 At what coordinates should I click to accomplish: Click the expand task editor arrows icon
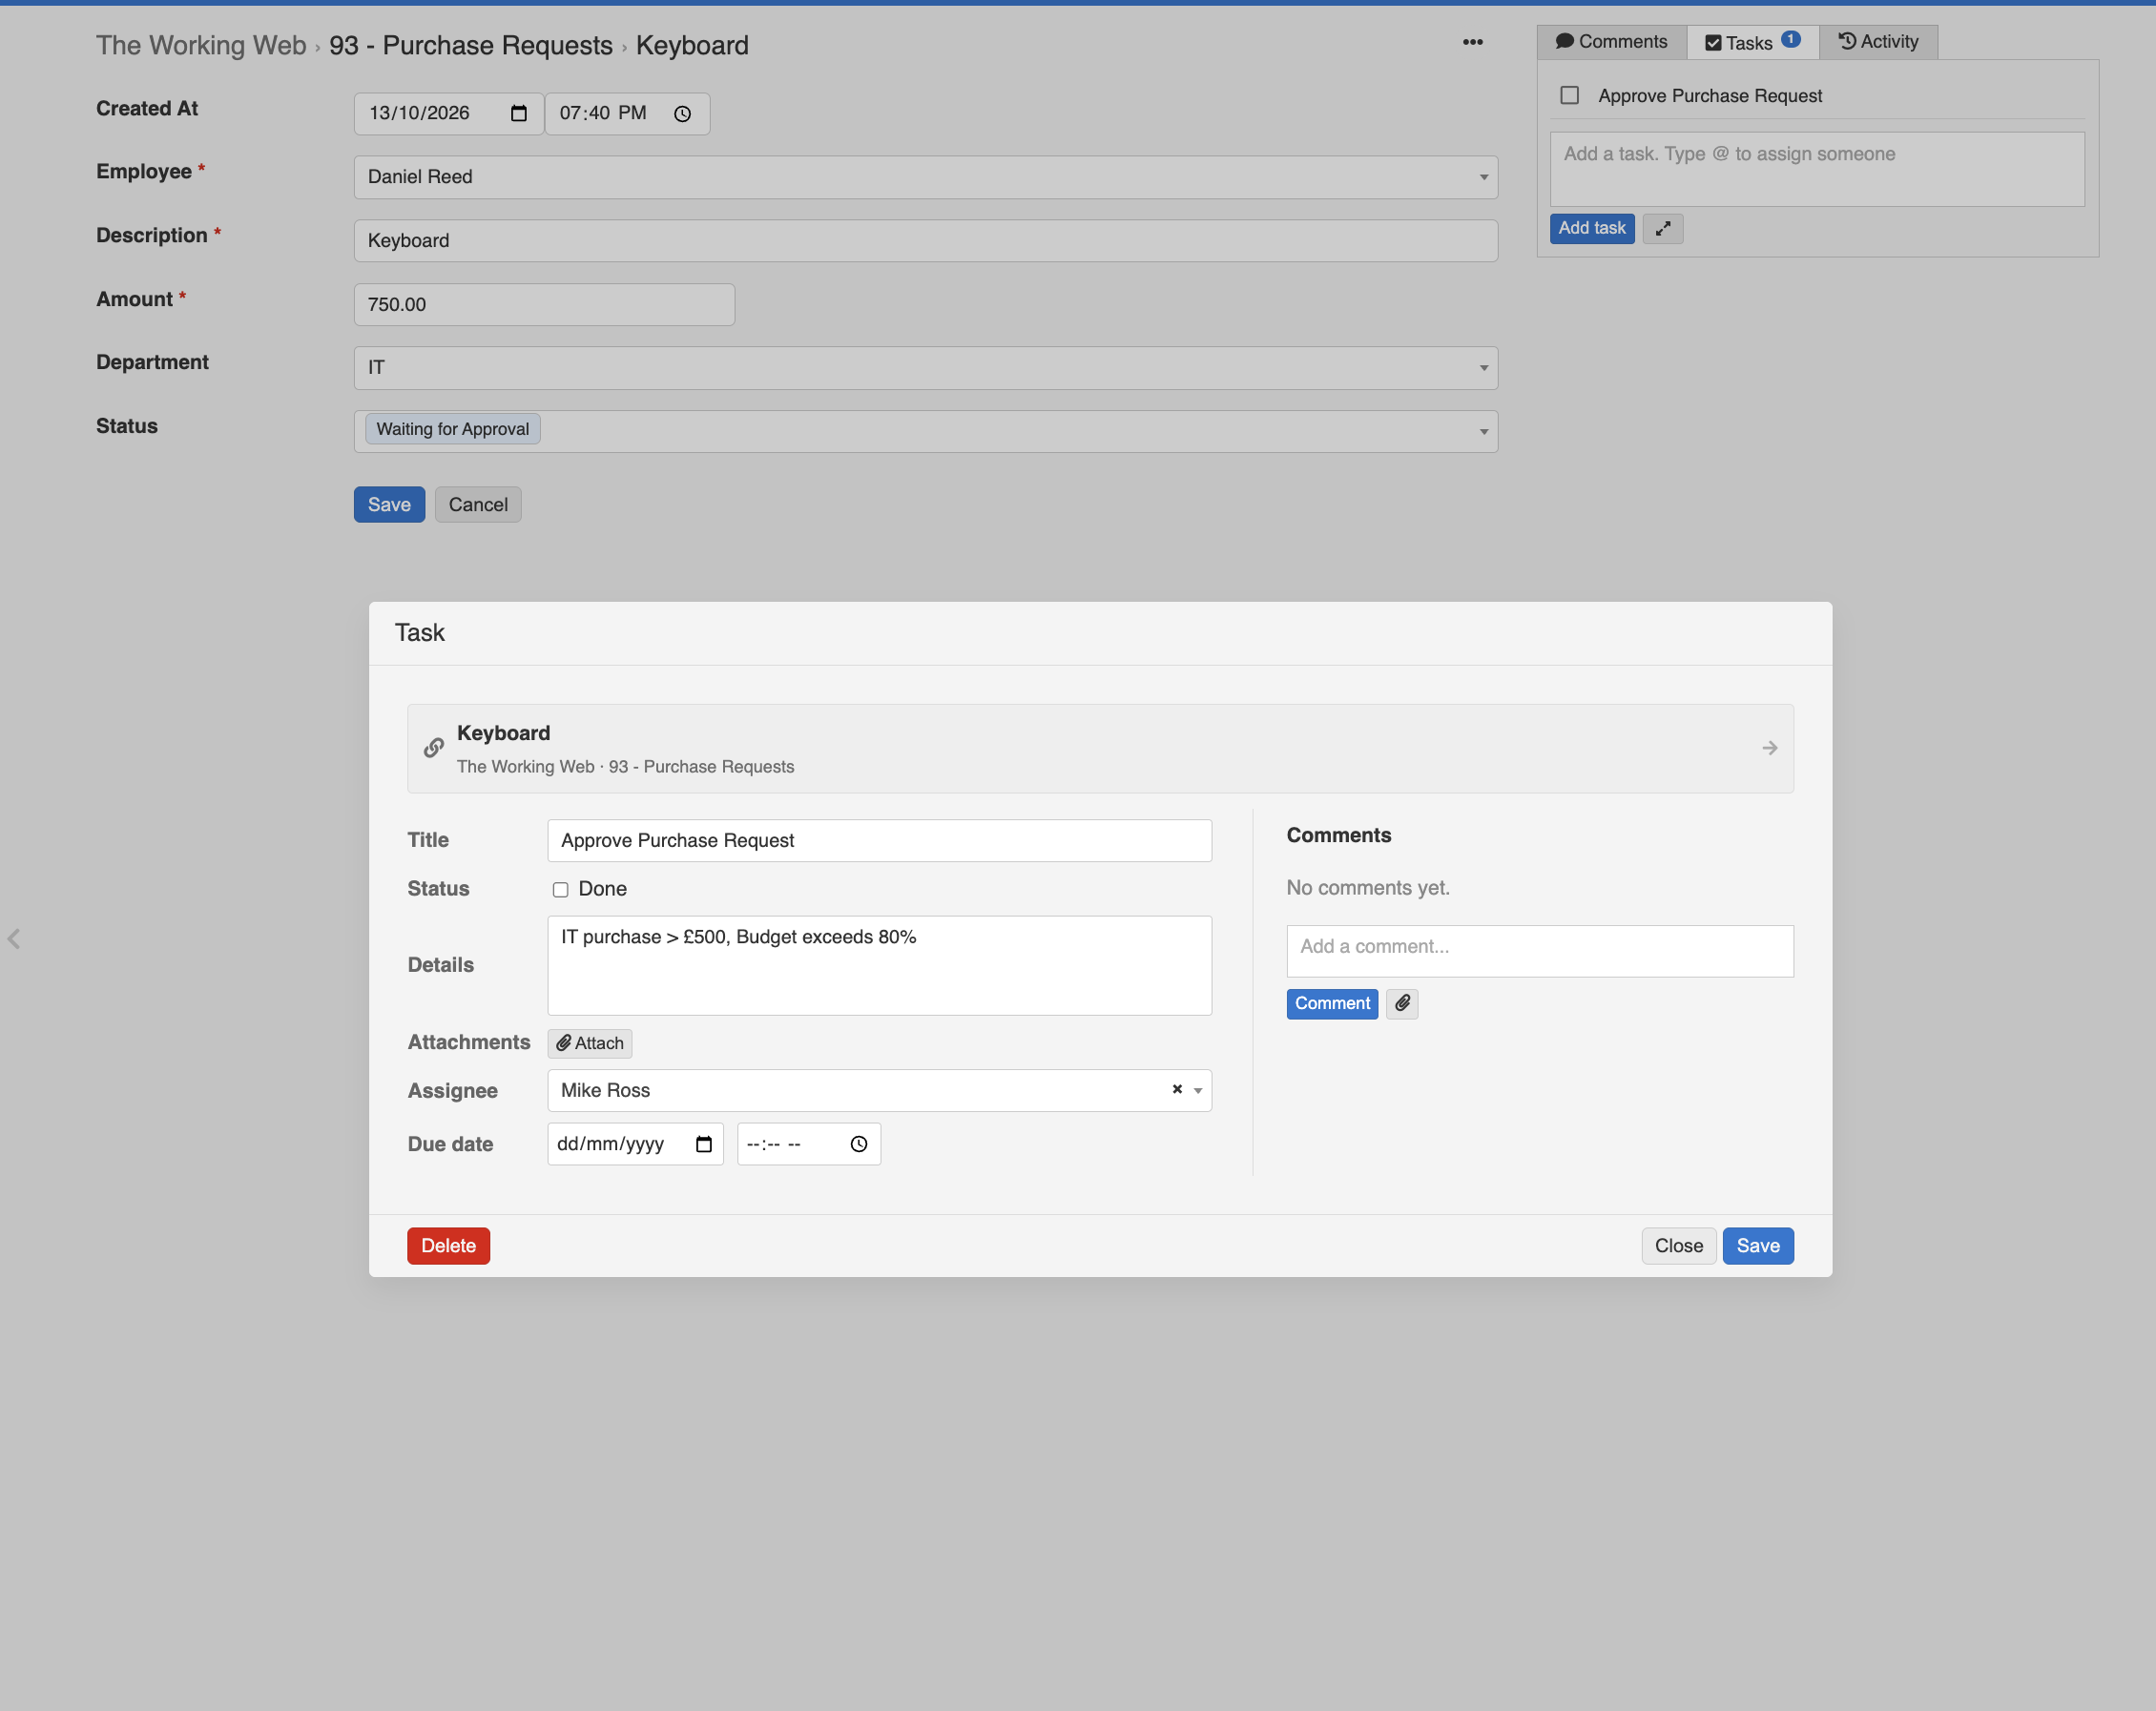(1662, 229)
